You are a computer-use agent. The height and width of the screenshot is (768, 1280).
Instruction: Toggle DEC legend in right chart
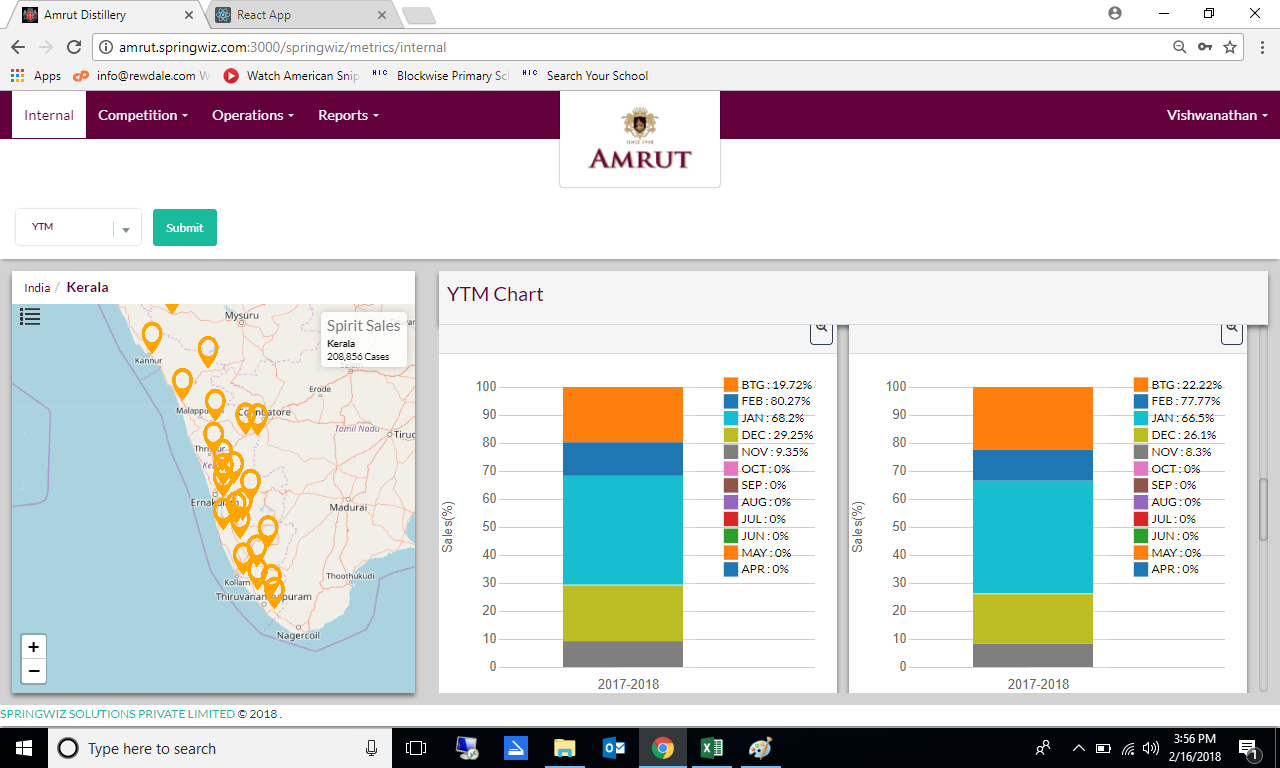1176,435
